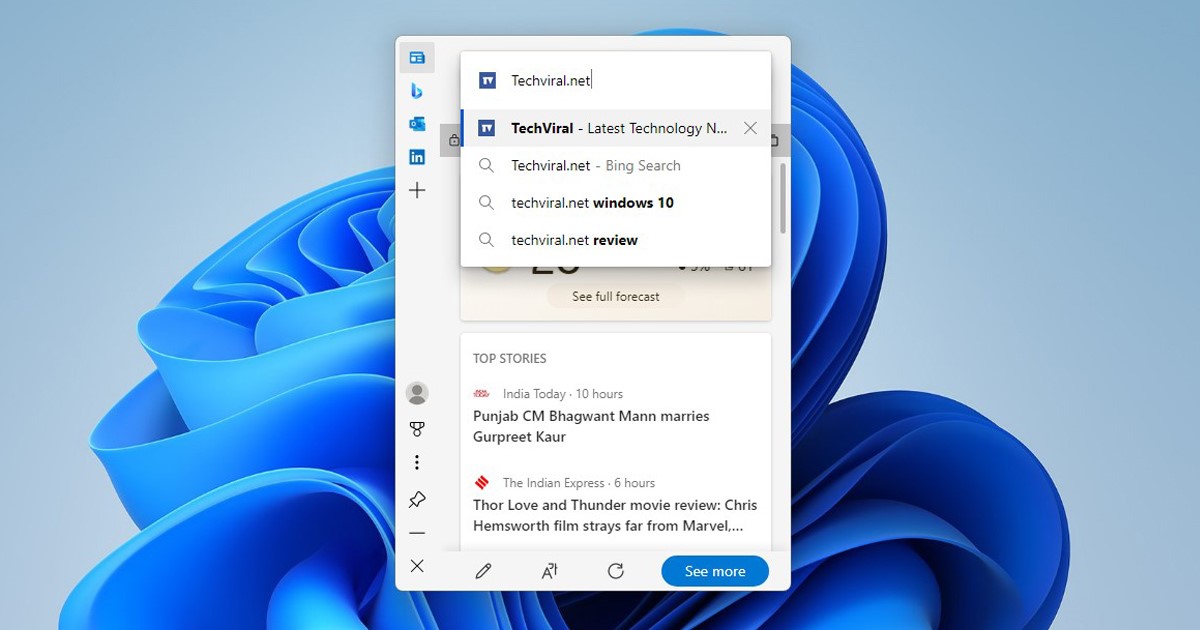Click India Today · 10 hours source label

click(x=563, y=394)
